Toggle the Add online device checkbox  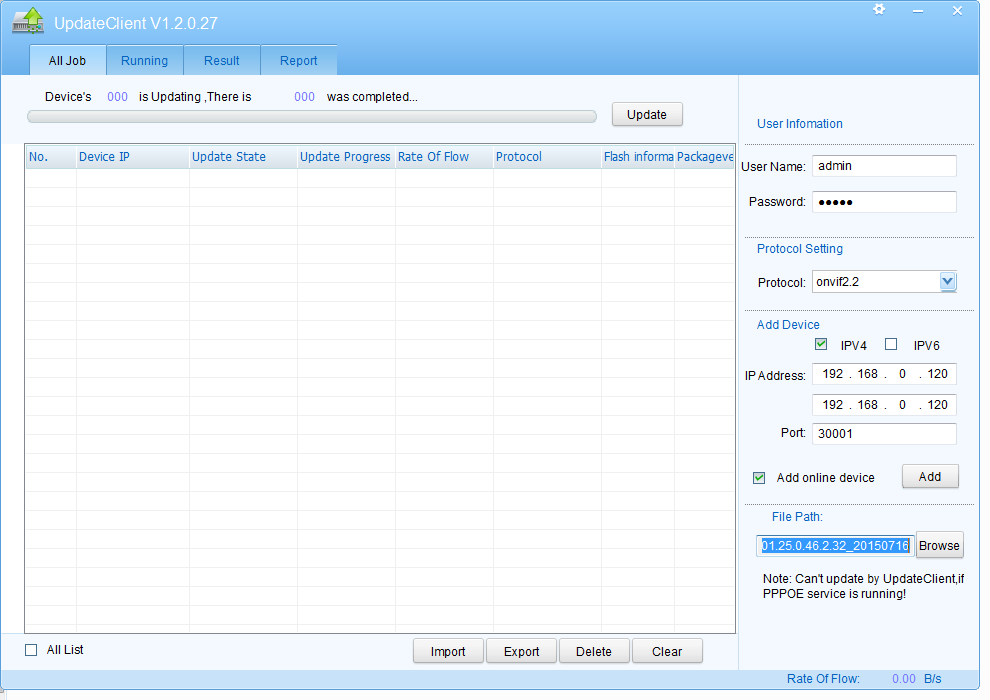(x=759, y=478)
